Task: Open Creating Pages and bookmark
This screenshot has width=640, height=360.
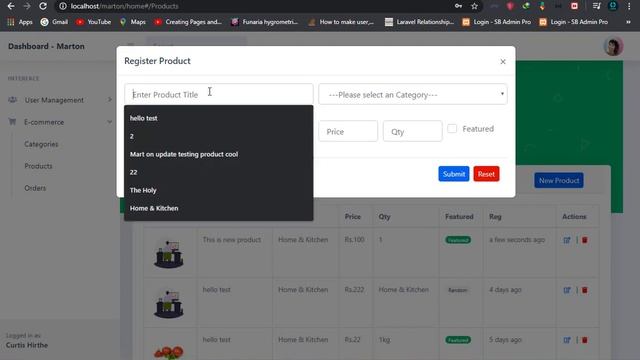Action: click(x=188, y=22)
